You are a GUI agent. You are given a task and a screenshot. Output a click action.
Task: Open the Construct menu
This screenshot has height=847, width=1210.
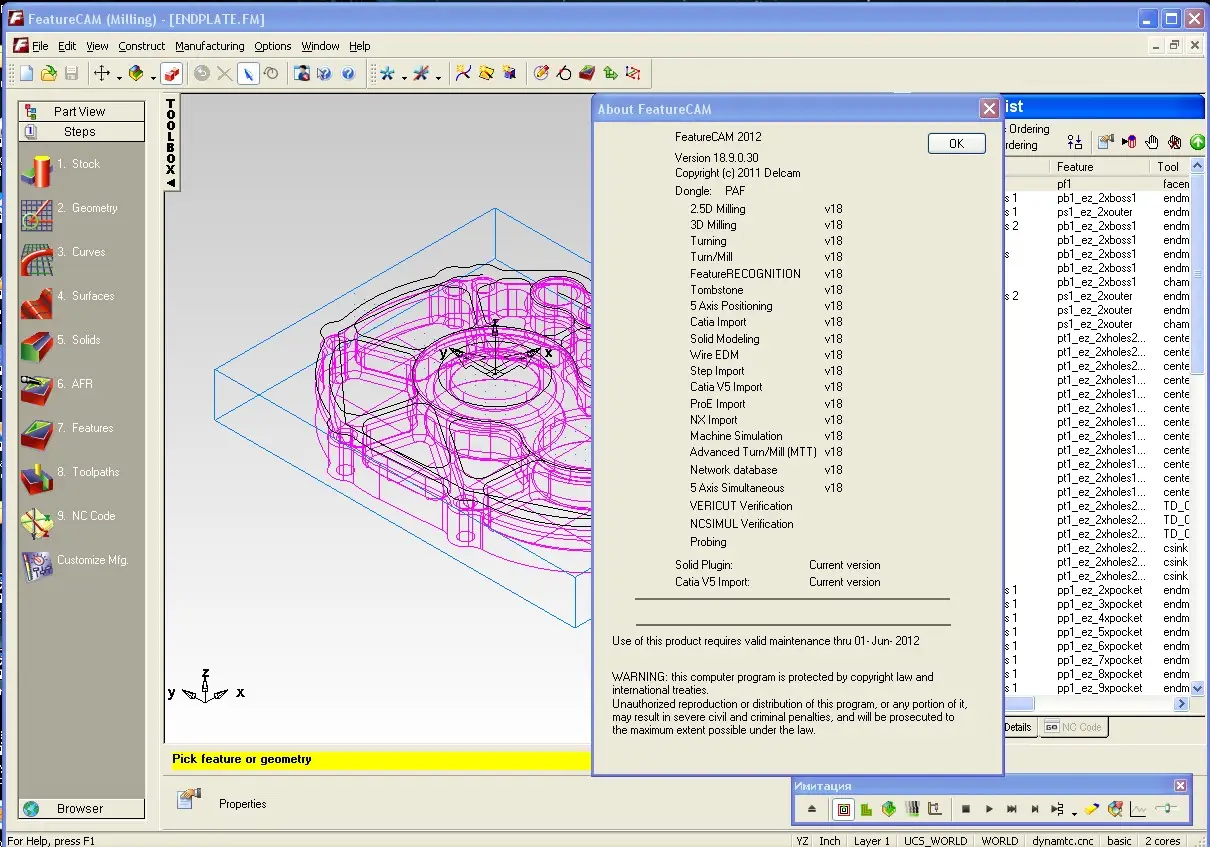pyautogui.click(x=141, y=46)
